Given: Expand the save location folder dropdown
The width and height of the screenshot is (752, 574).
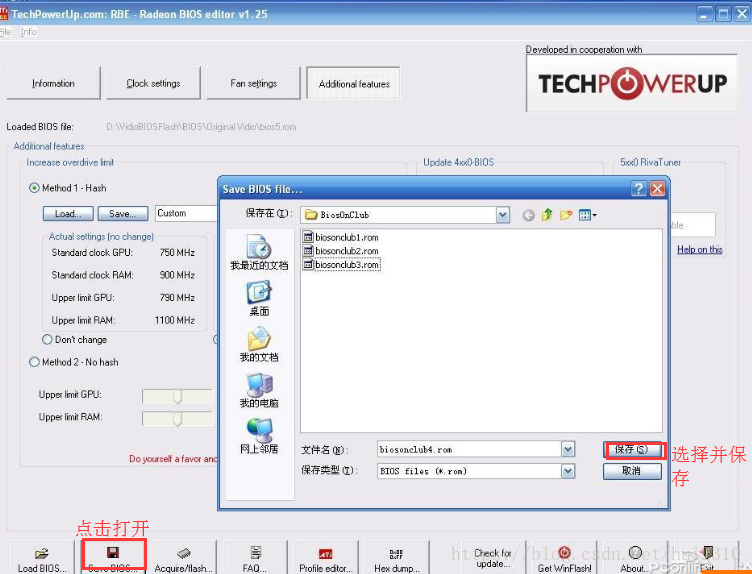Looking at the screenshot, I should click(502, 215).
